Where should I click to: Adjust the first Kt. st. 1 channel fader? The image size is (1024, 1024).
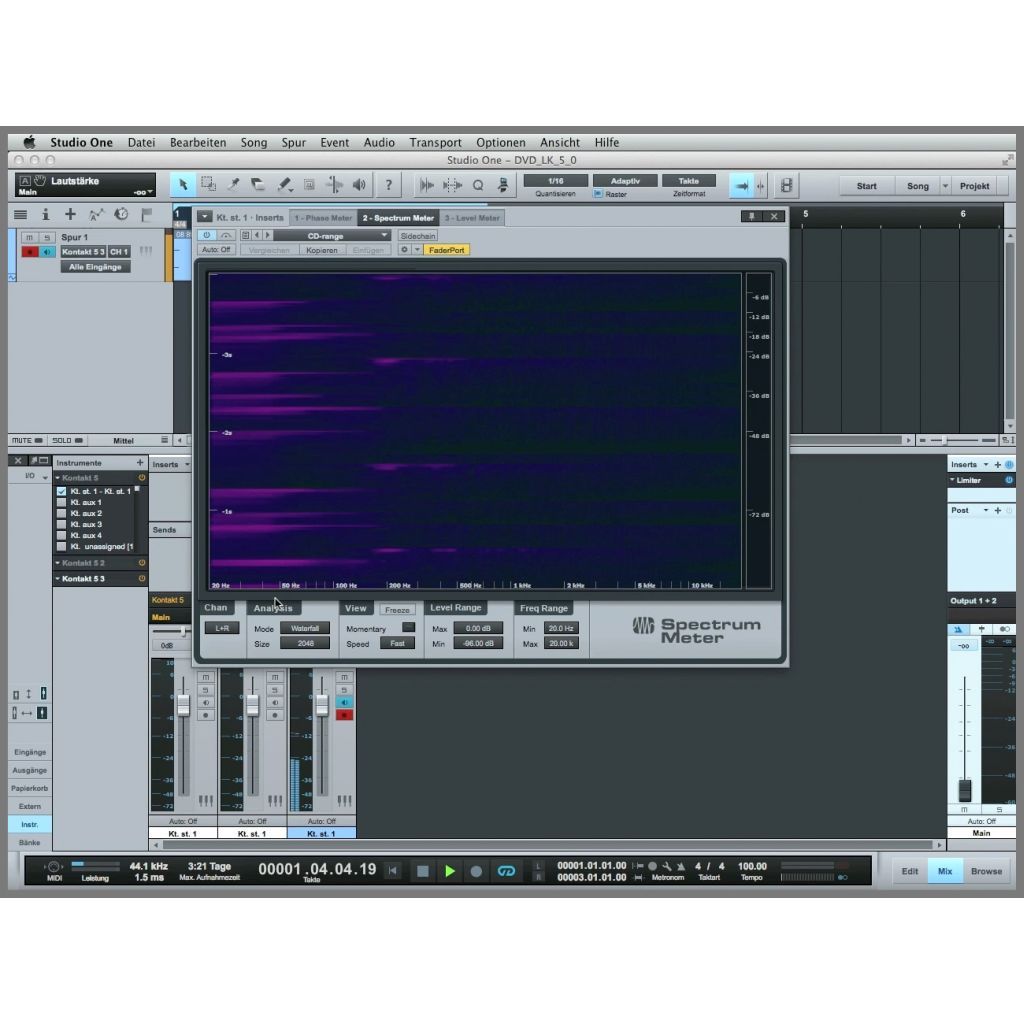pyautogui.click(x=184, y=705)
